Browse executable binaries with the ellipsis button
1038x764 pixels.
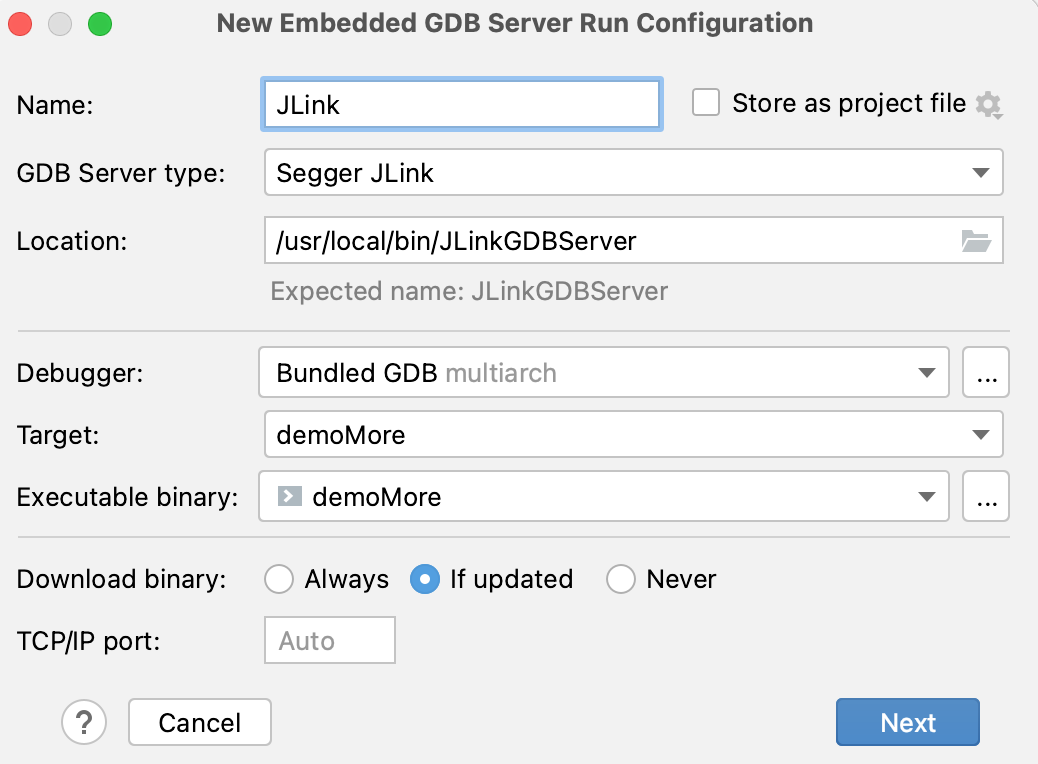(x=986, y=496)
